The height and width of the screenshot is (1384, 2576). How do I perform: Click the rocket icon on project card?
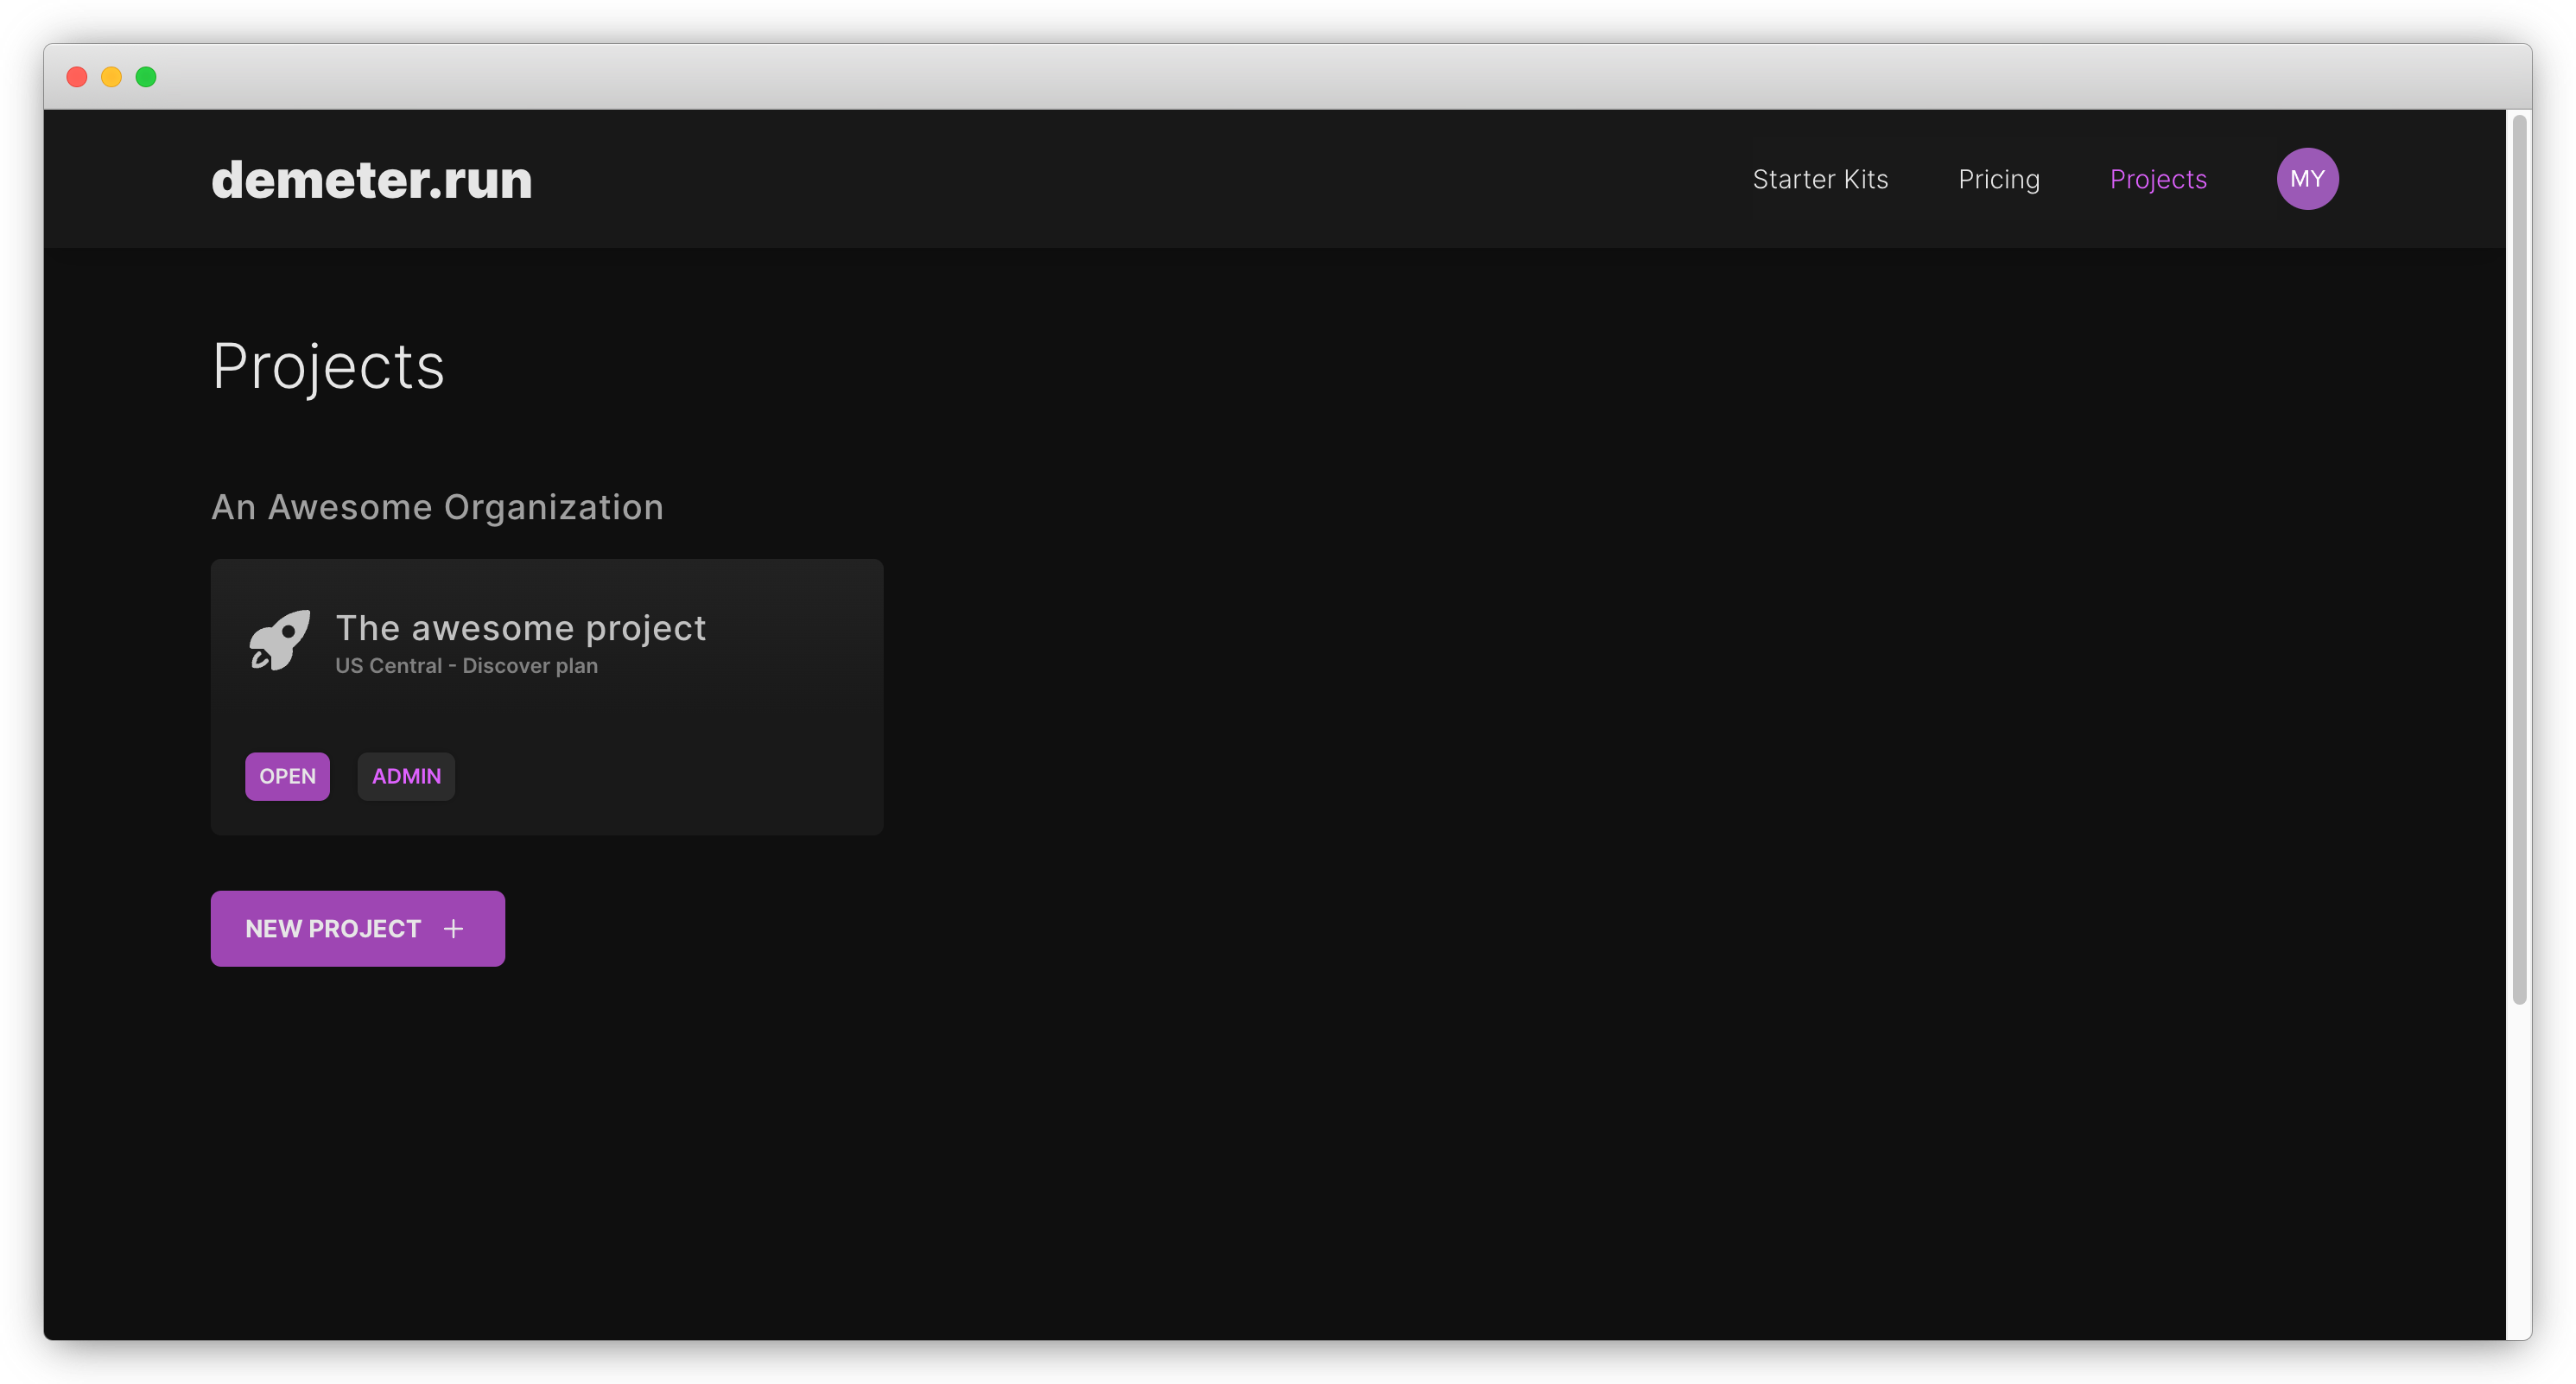(279, 640)
